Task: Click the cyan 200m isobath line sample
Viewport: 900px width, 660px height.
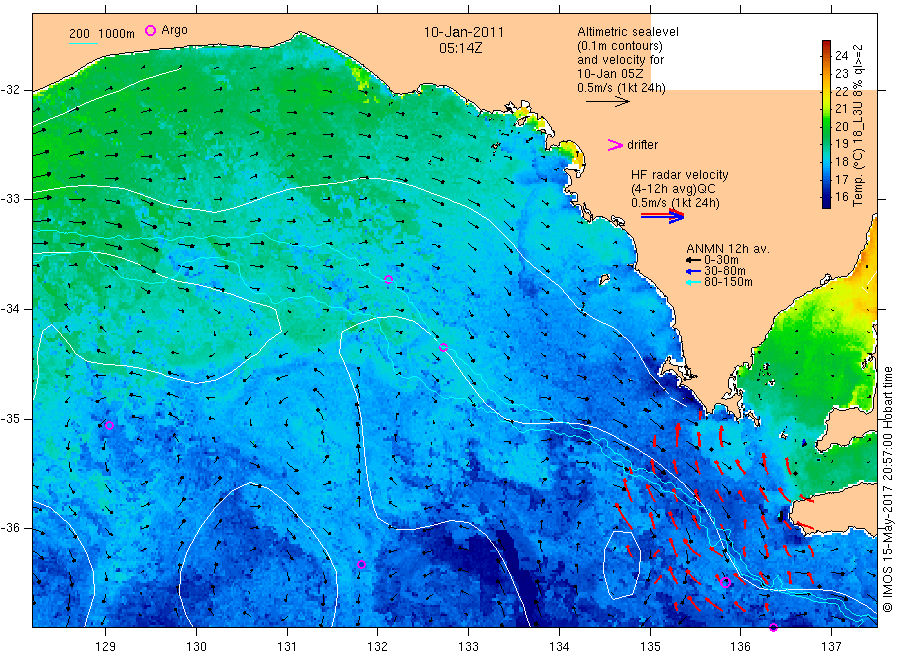Action: pyautogui.click(x=83, y=43)
